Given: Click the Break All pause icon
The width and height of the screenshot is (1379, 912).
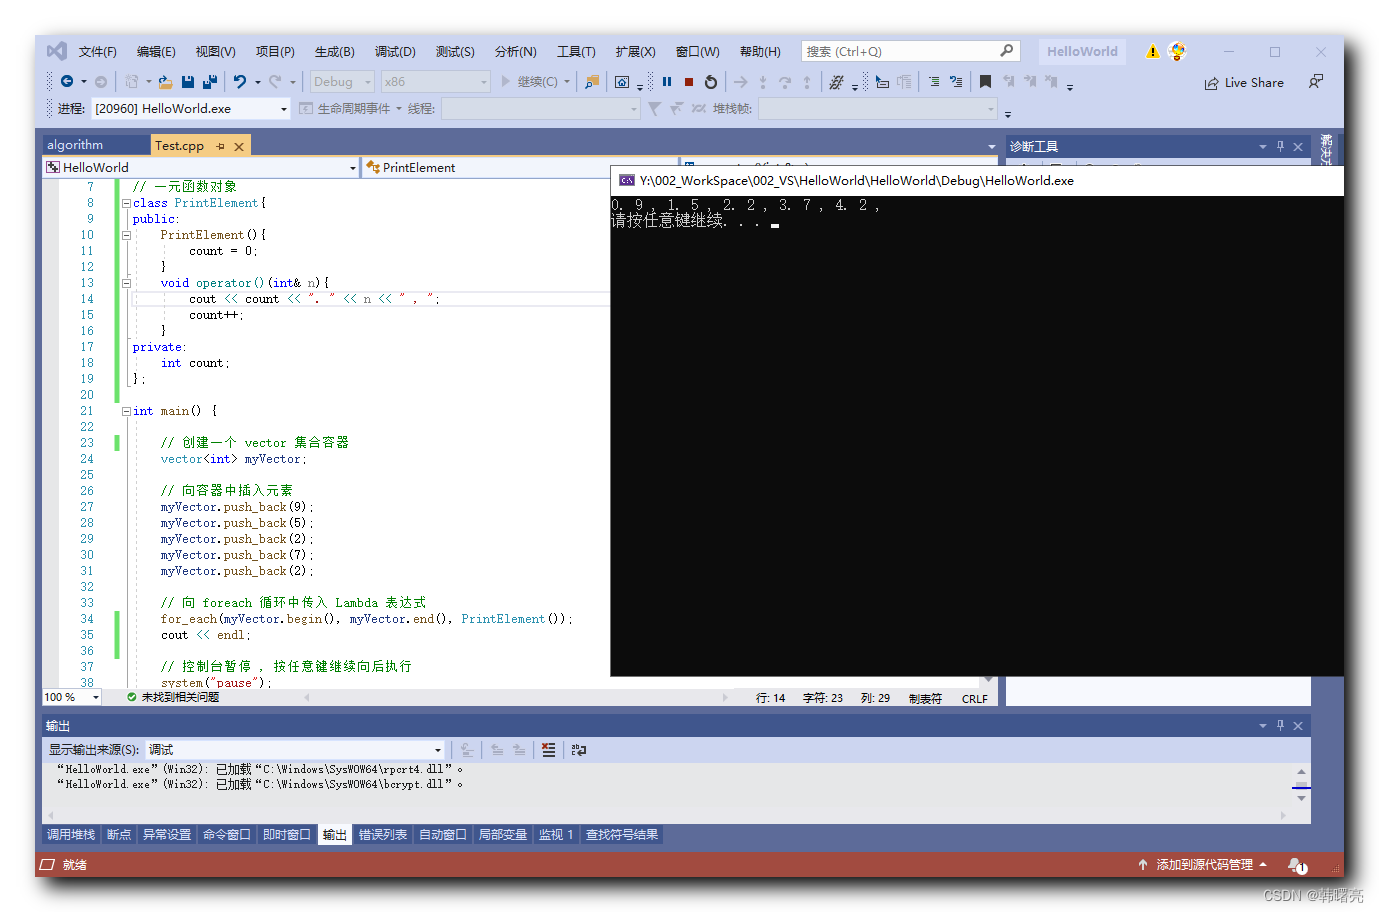Looking at the screenshot, I should [x=666, y=82].
